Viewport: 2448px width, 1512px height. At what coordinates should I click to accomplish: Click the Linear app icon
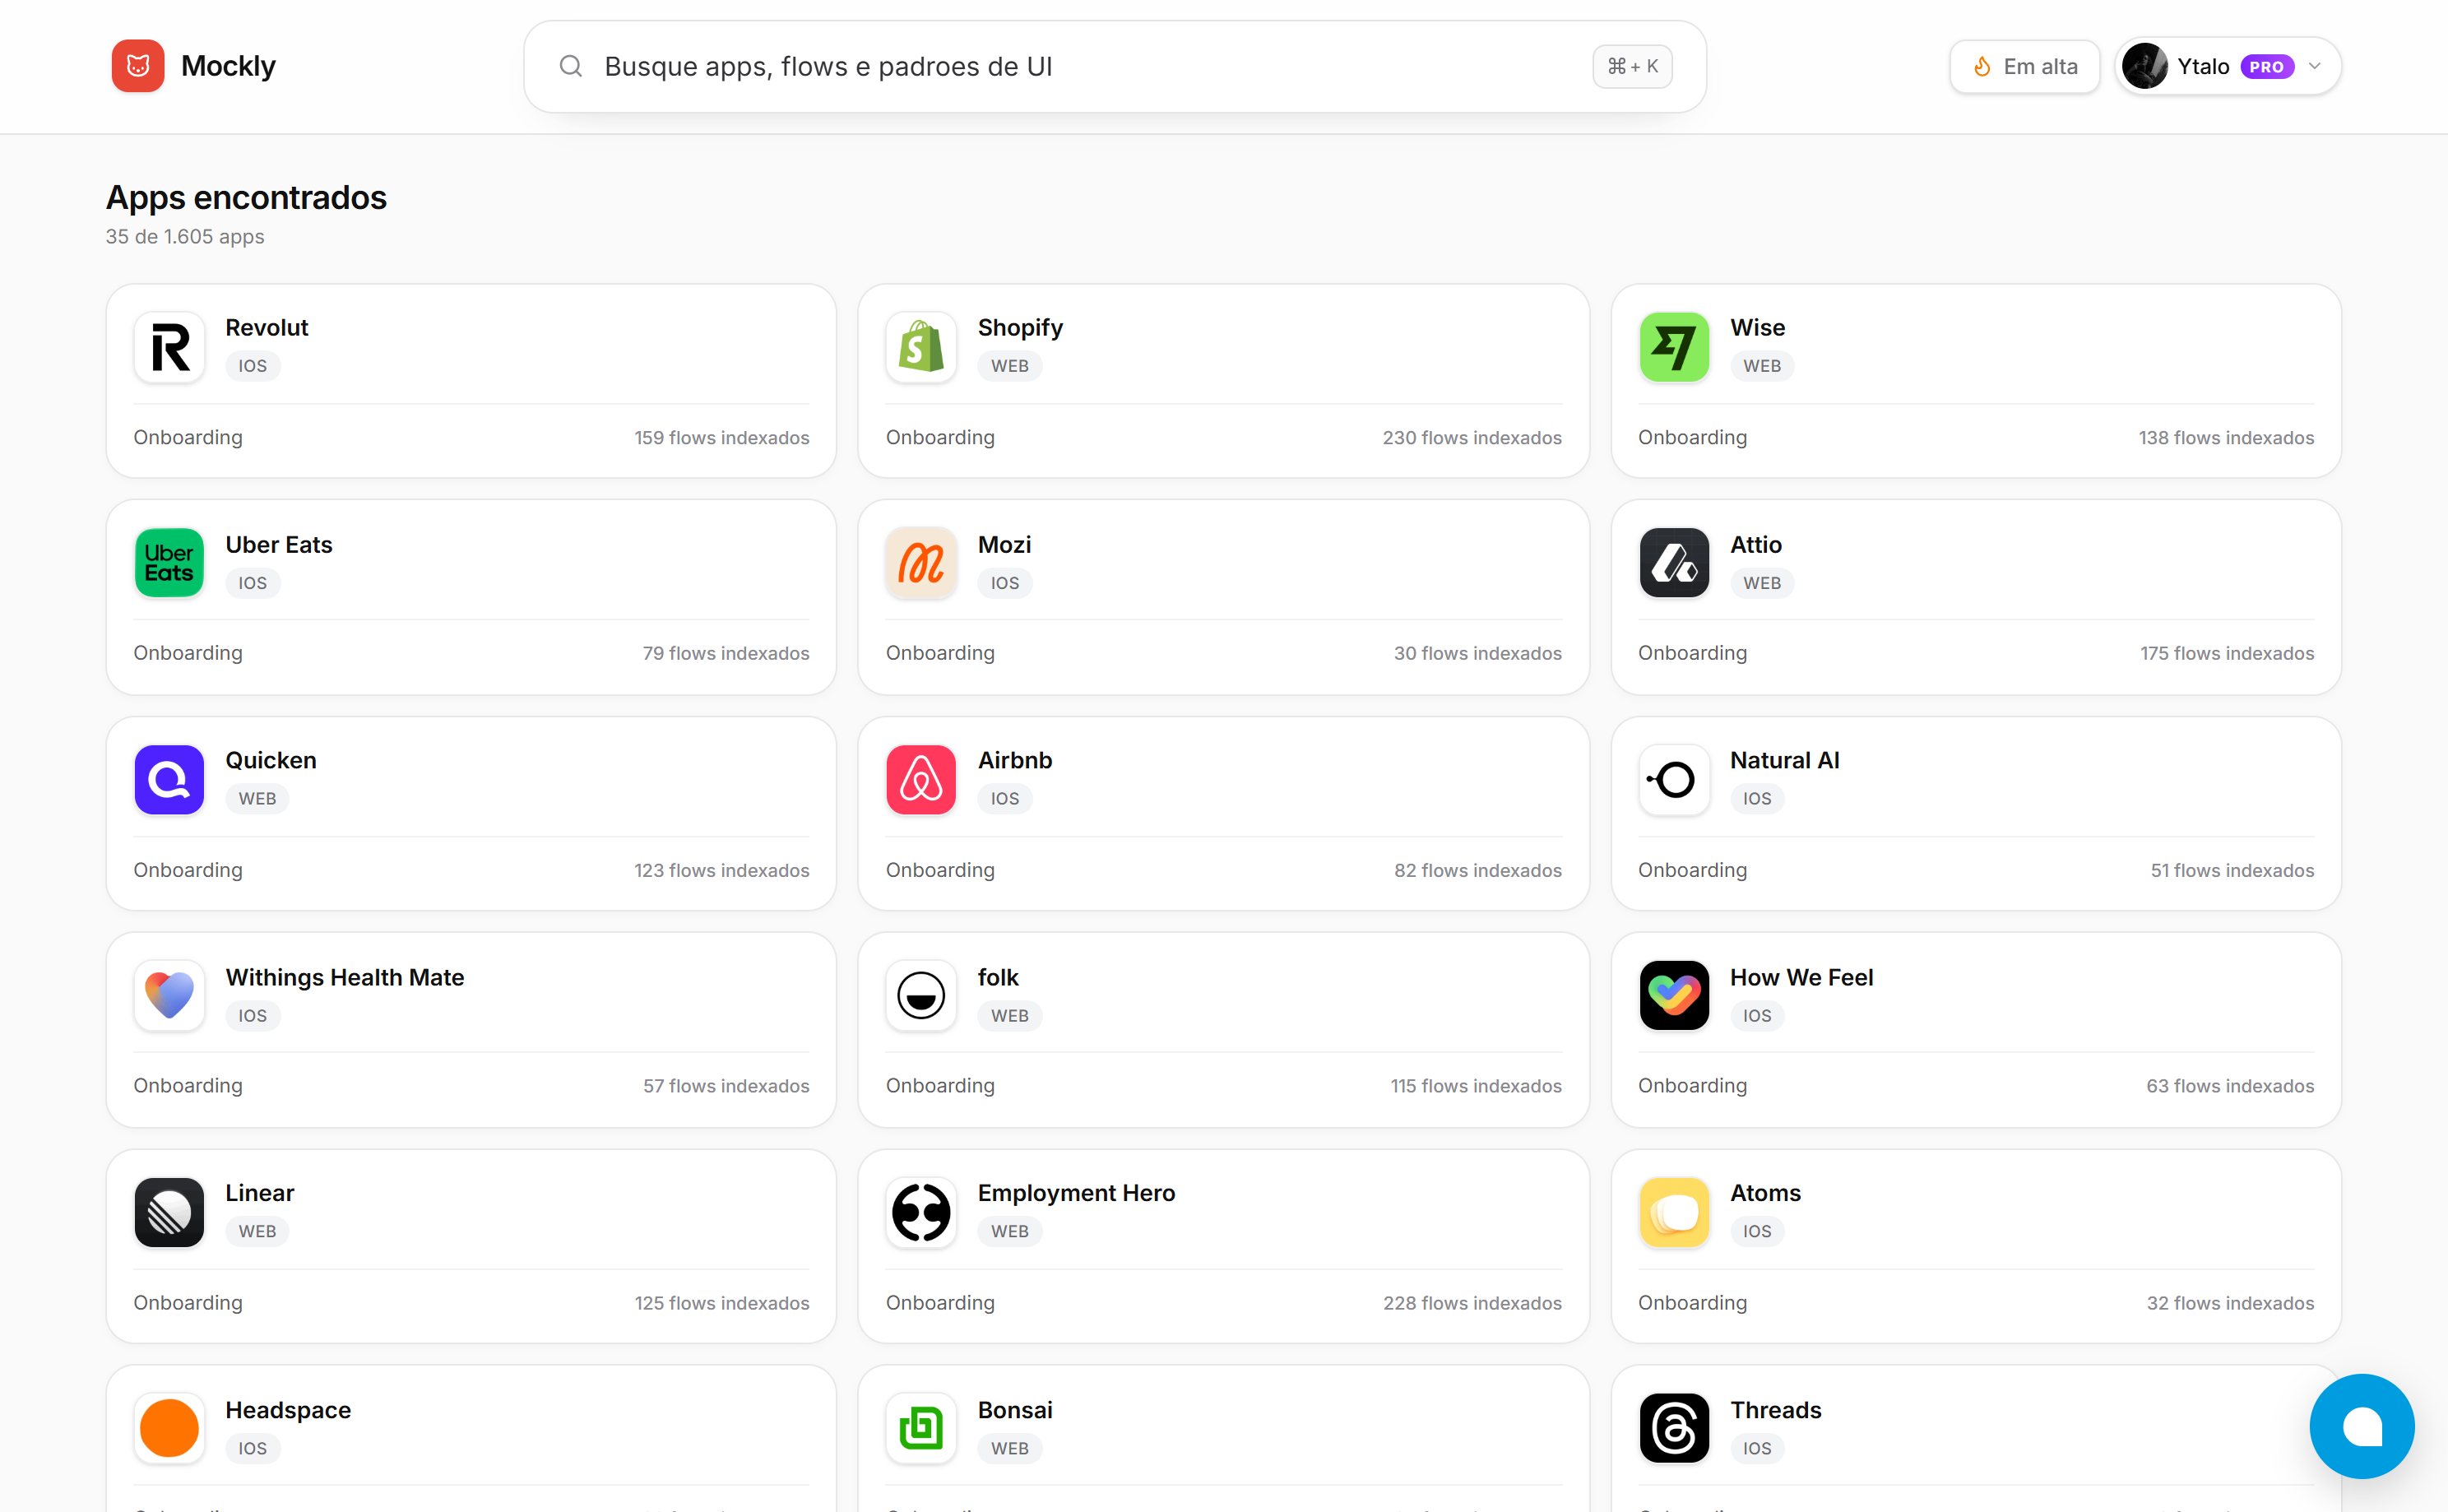(169, 1212)
